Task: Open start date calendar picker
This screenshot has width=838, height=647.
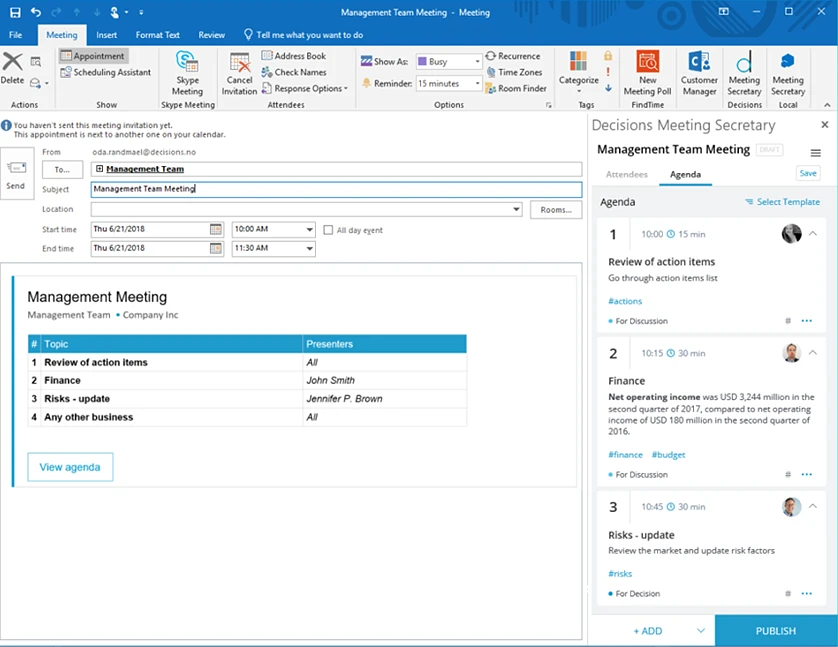Action: pos(215,229)
